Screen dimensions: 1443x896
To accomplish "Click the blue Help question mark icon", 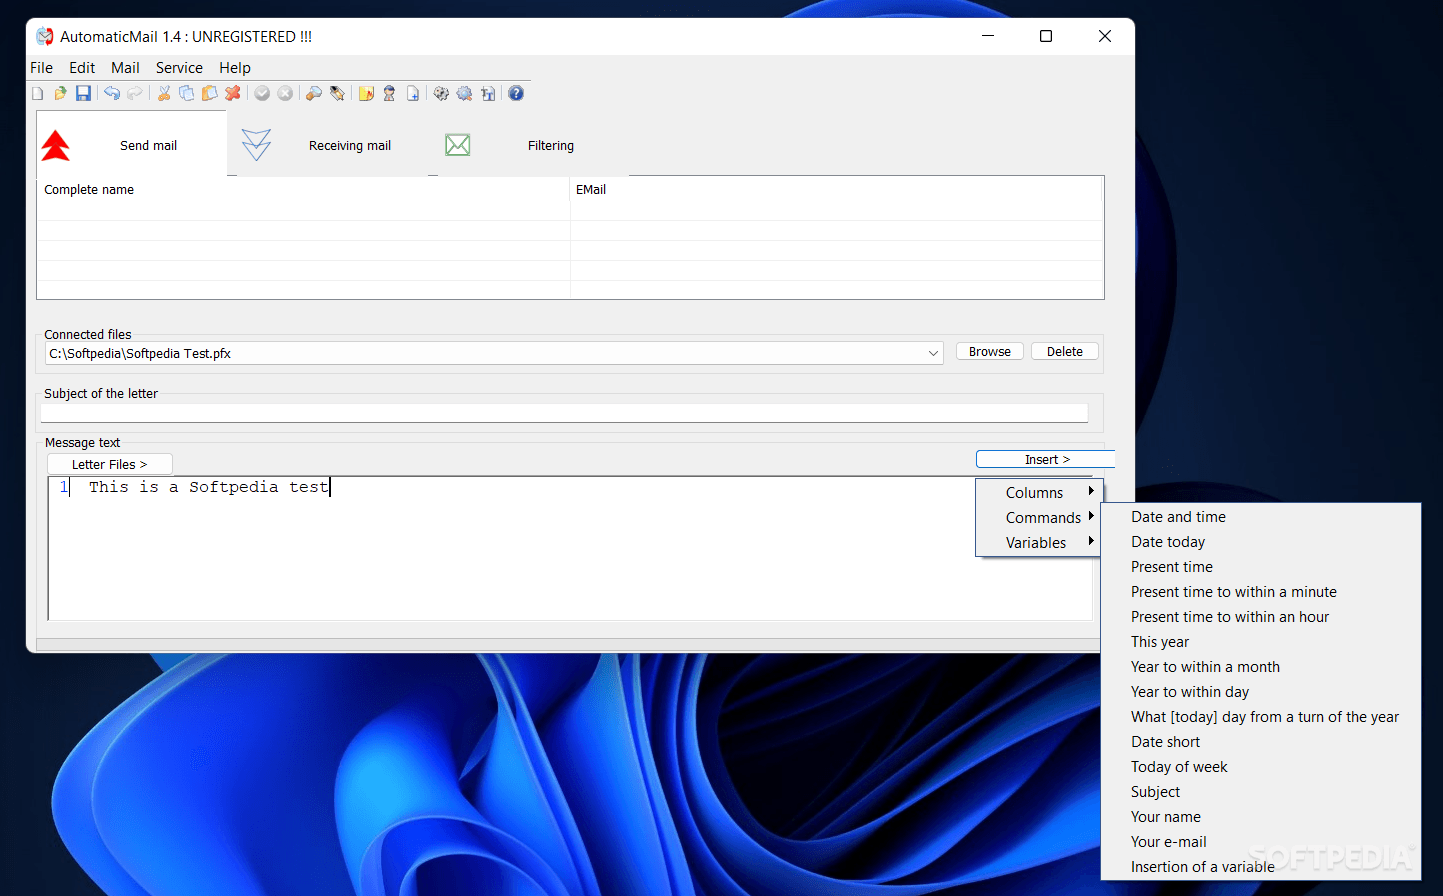I will [516, 93].
